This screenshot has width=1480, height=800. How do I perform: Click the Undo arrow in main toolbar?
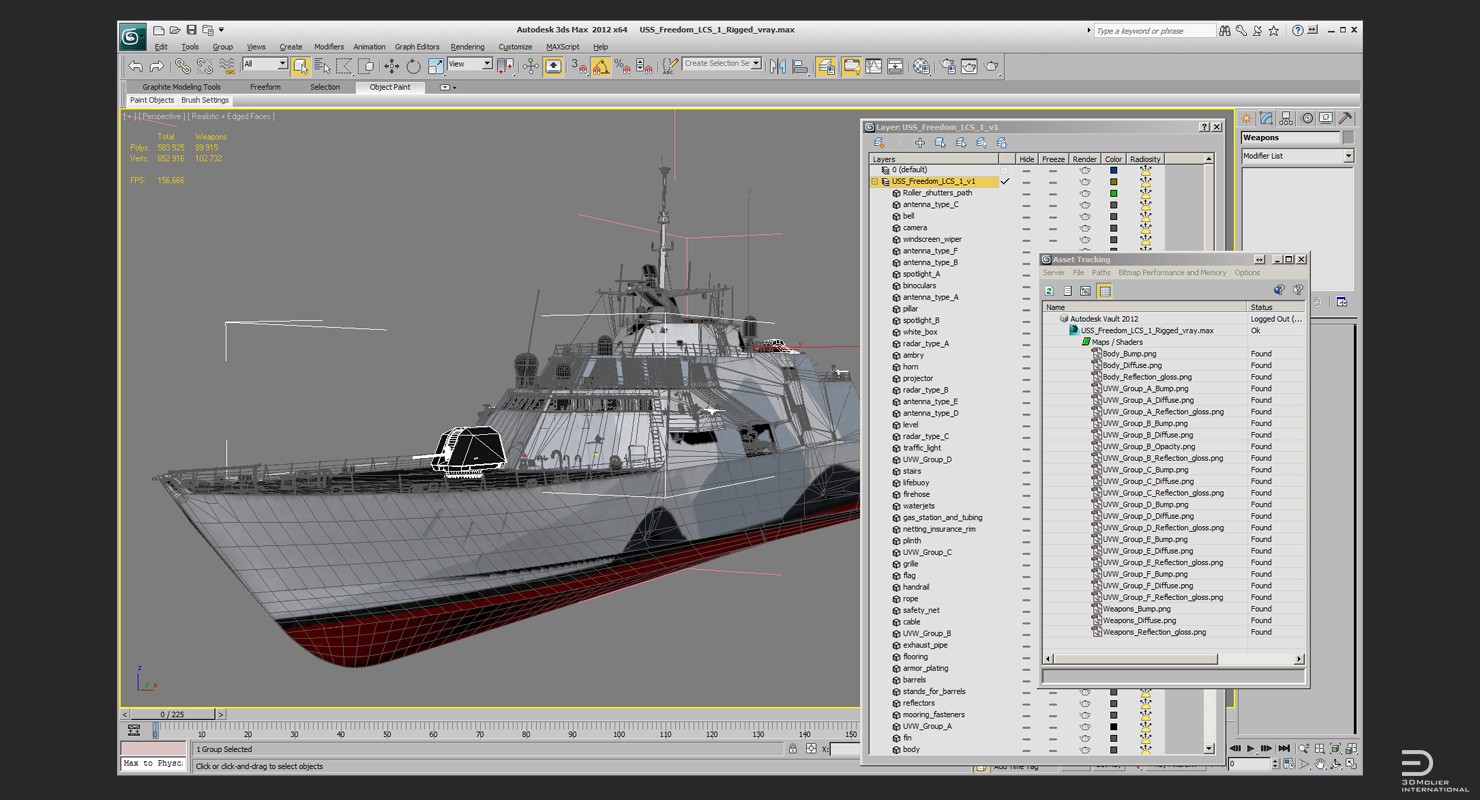pyautogui.click(x=135, y=66)
